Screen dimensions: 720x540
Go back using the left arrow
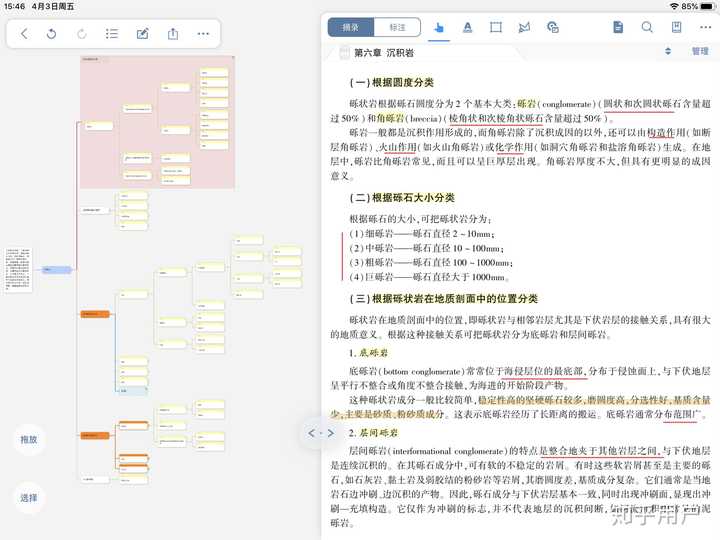(24, 34)
